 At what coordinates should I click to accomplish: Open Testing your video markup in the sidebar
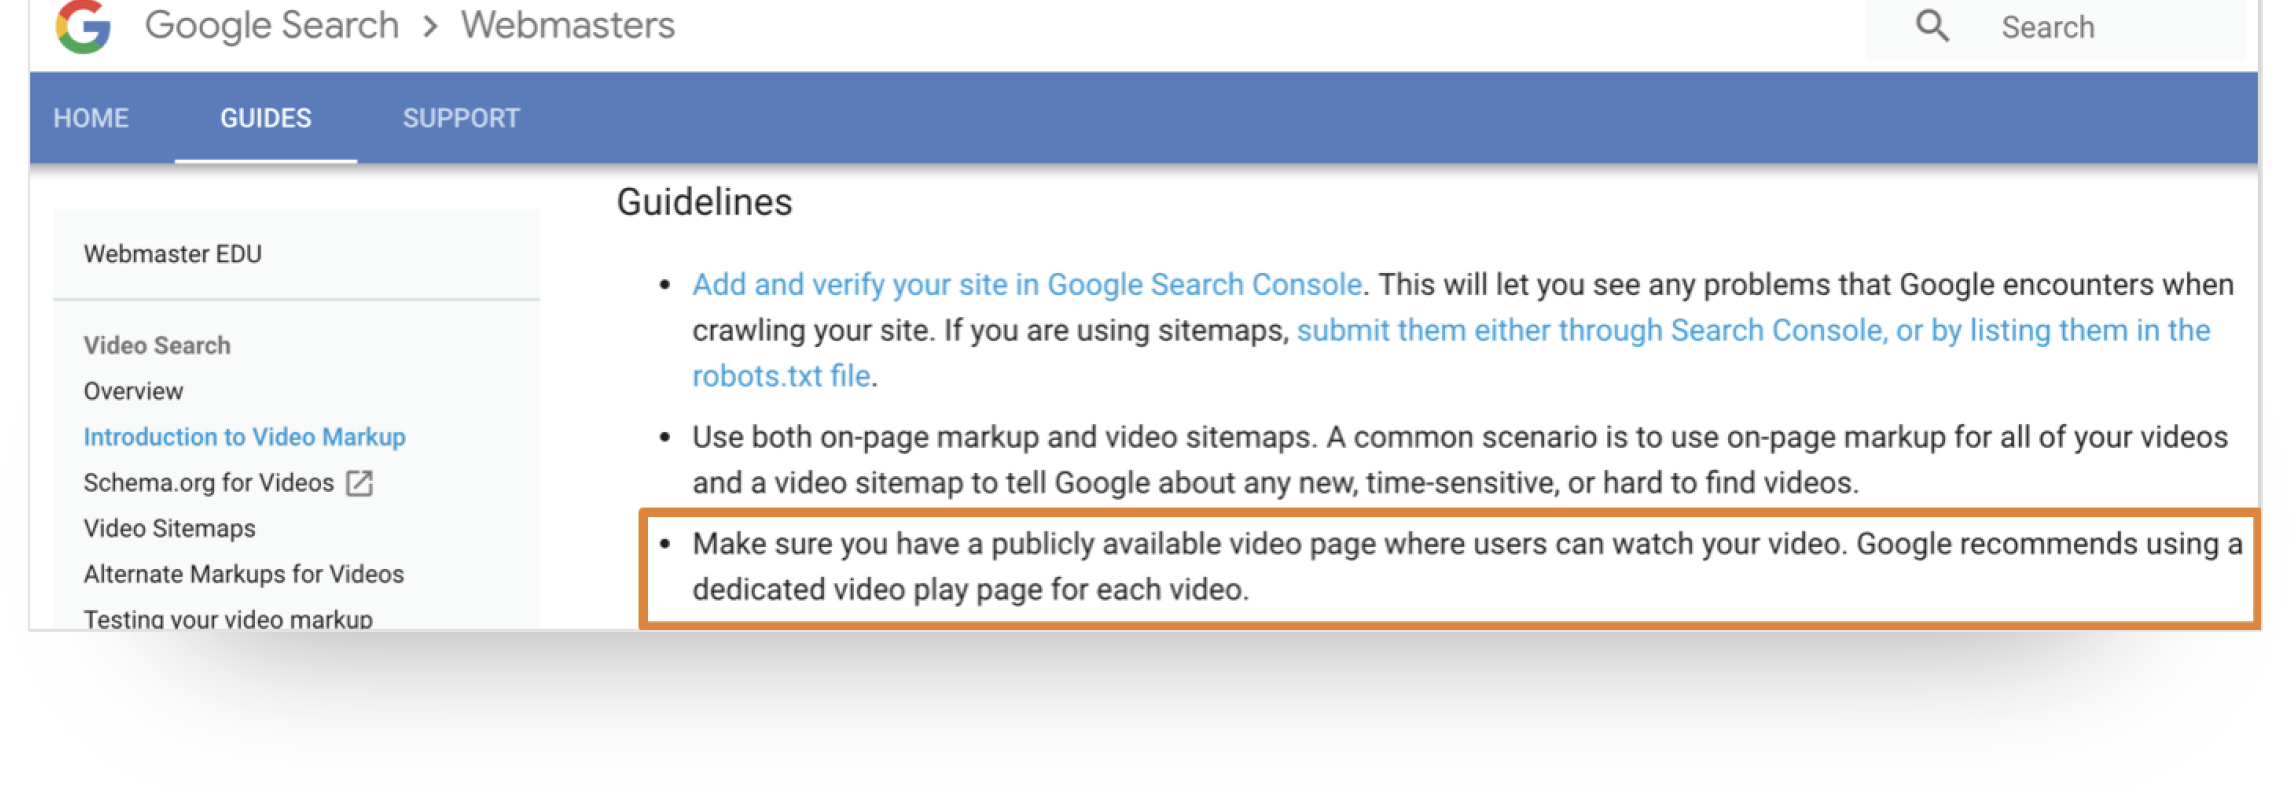[228, 618]
